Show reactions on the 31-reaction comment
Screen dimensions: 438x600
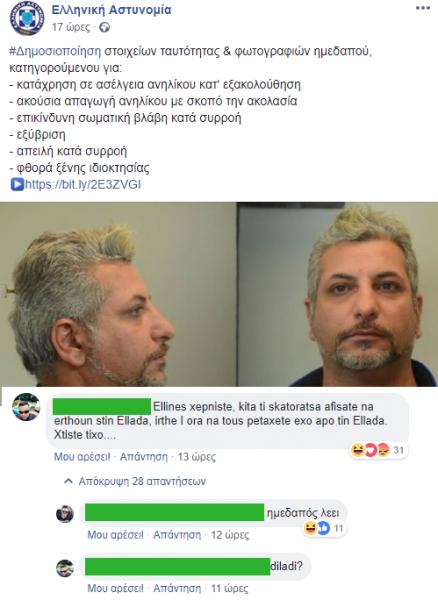[x=378, y=450]
